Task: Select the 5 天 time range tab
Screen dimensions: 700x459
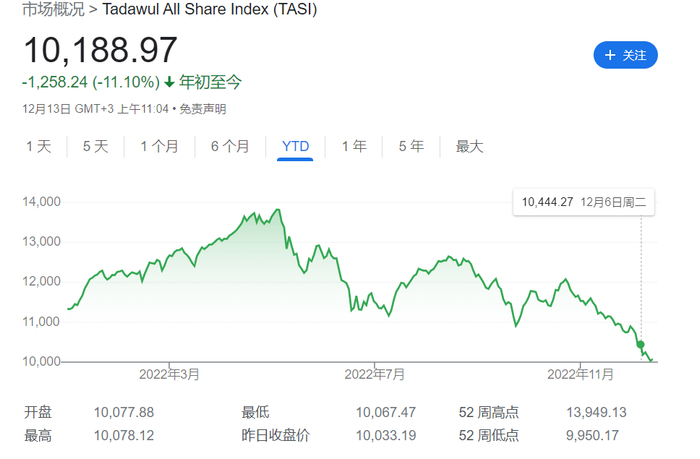Action: tap(96, 146)
